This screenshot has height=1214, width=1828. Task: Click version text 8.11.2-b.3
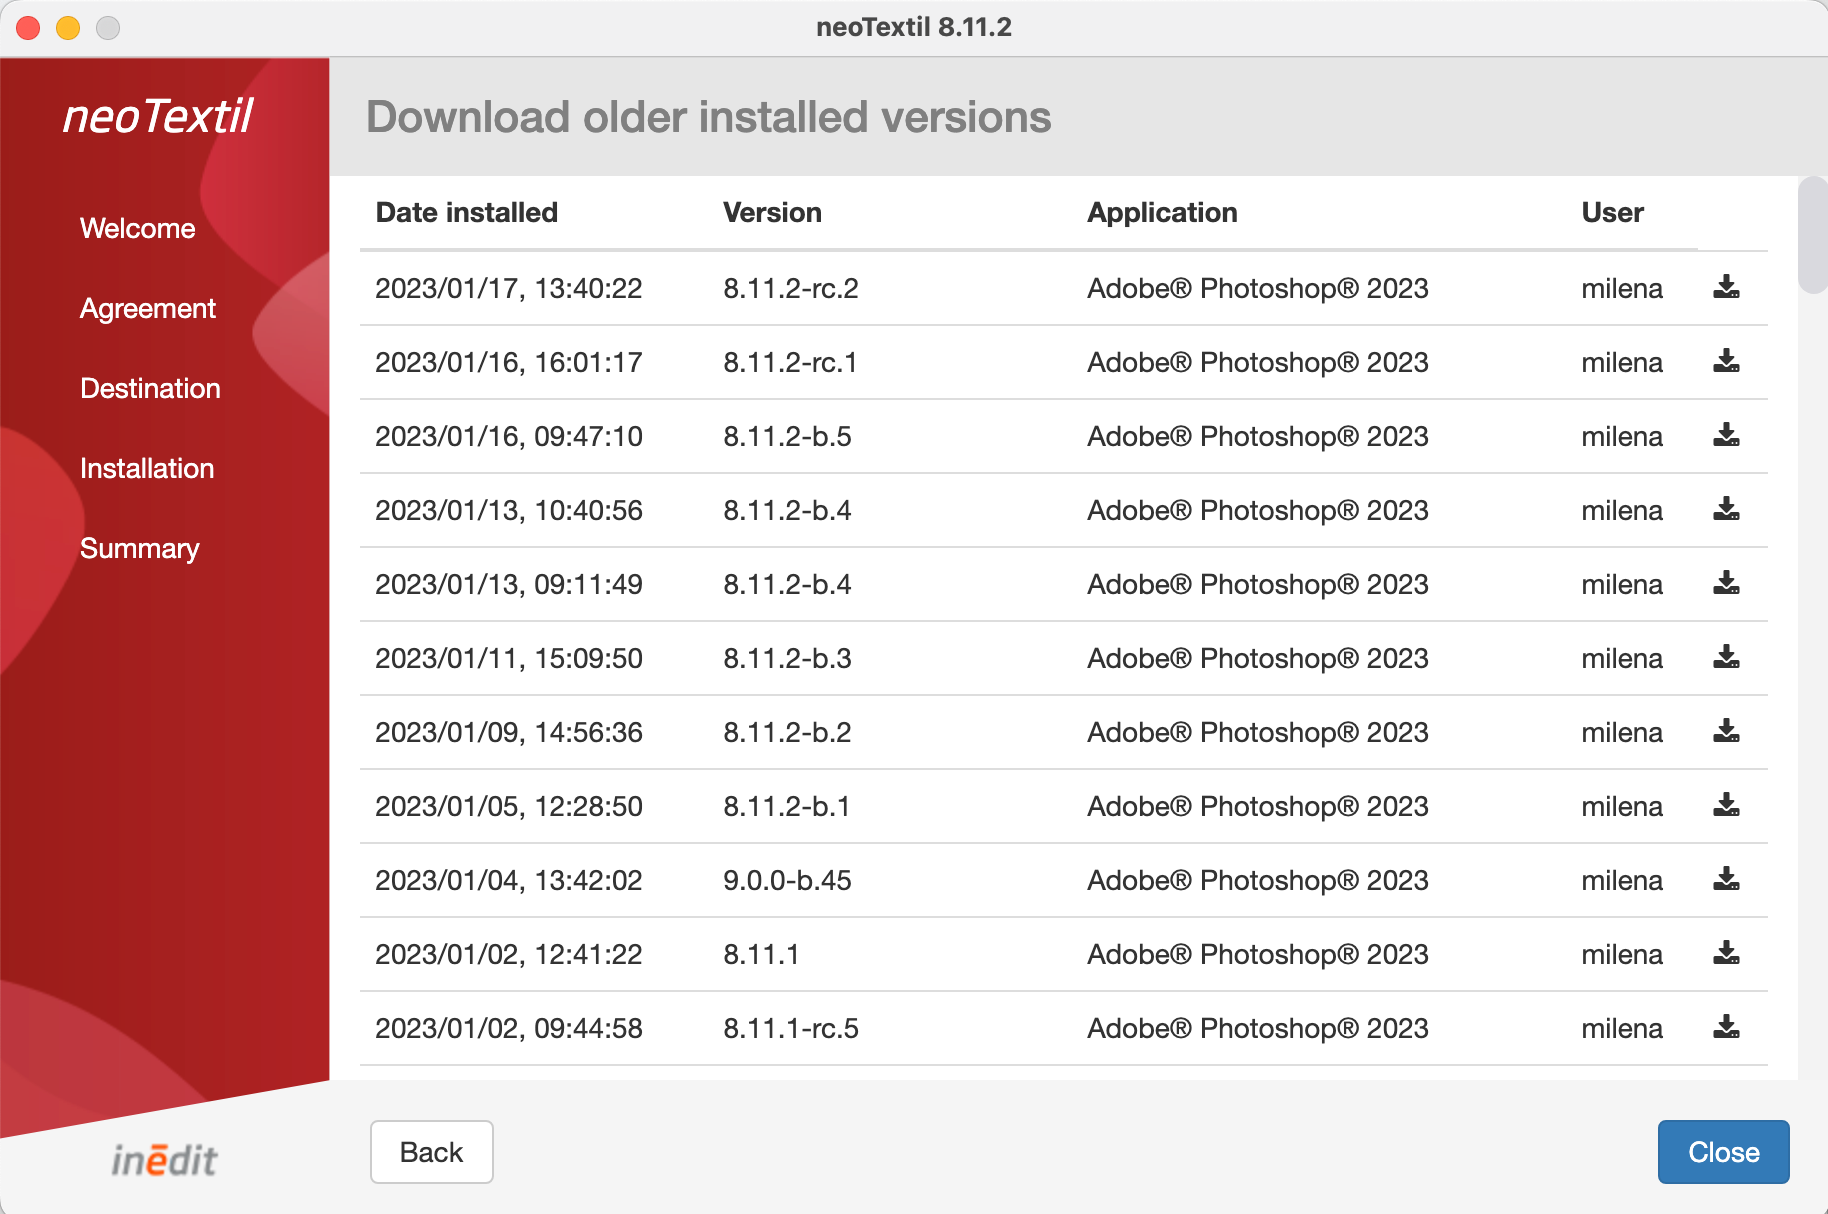788,658
